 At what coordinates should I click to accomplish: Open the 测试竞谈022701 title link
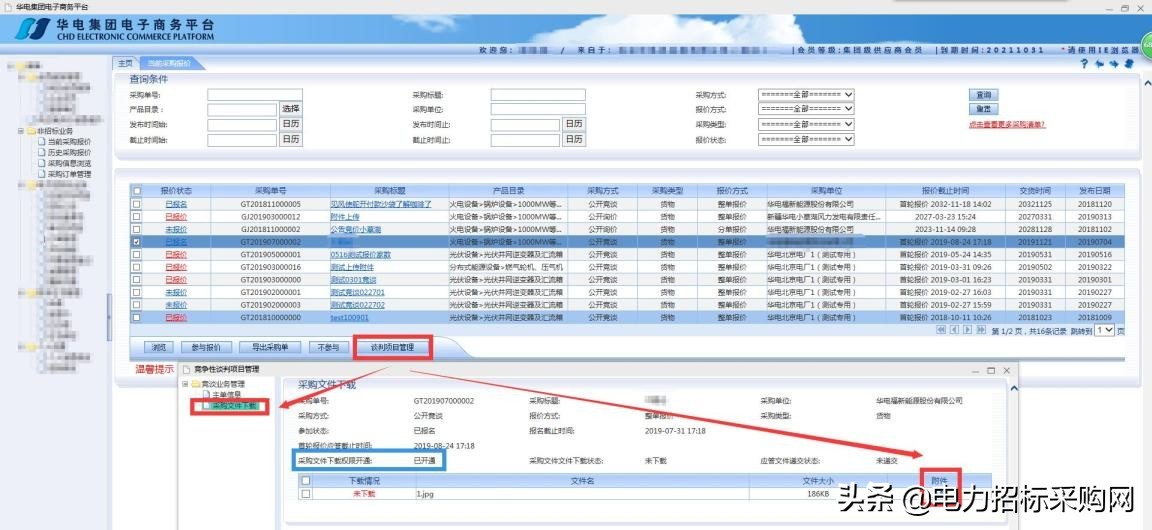pos(357,292)
